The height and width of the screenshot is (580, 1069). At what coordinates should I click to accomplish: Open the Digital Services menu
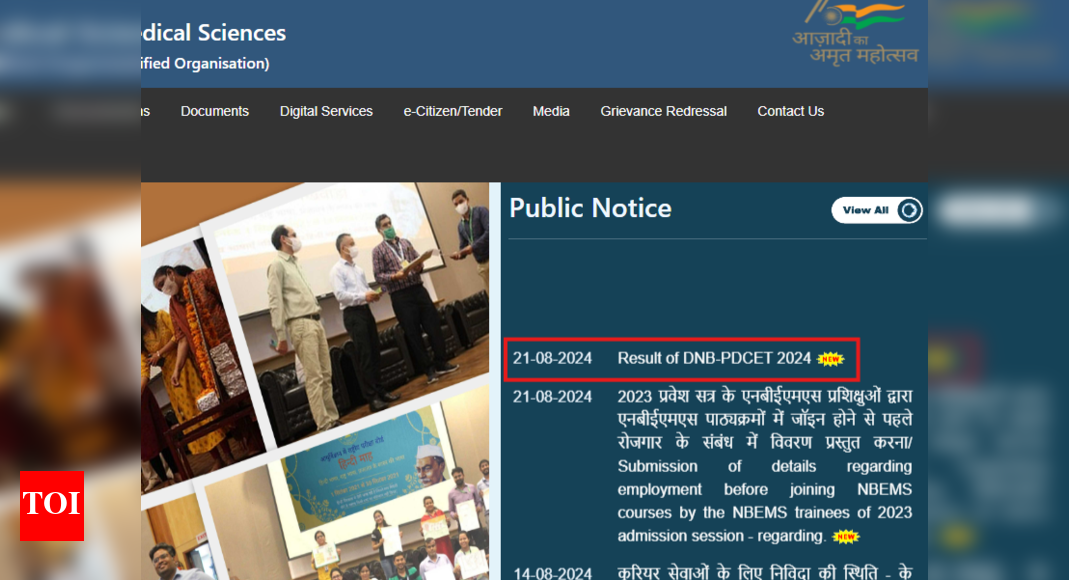tap(326, 111)
